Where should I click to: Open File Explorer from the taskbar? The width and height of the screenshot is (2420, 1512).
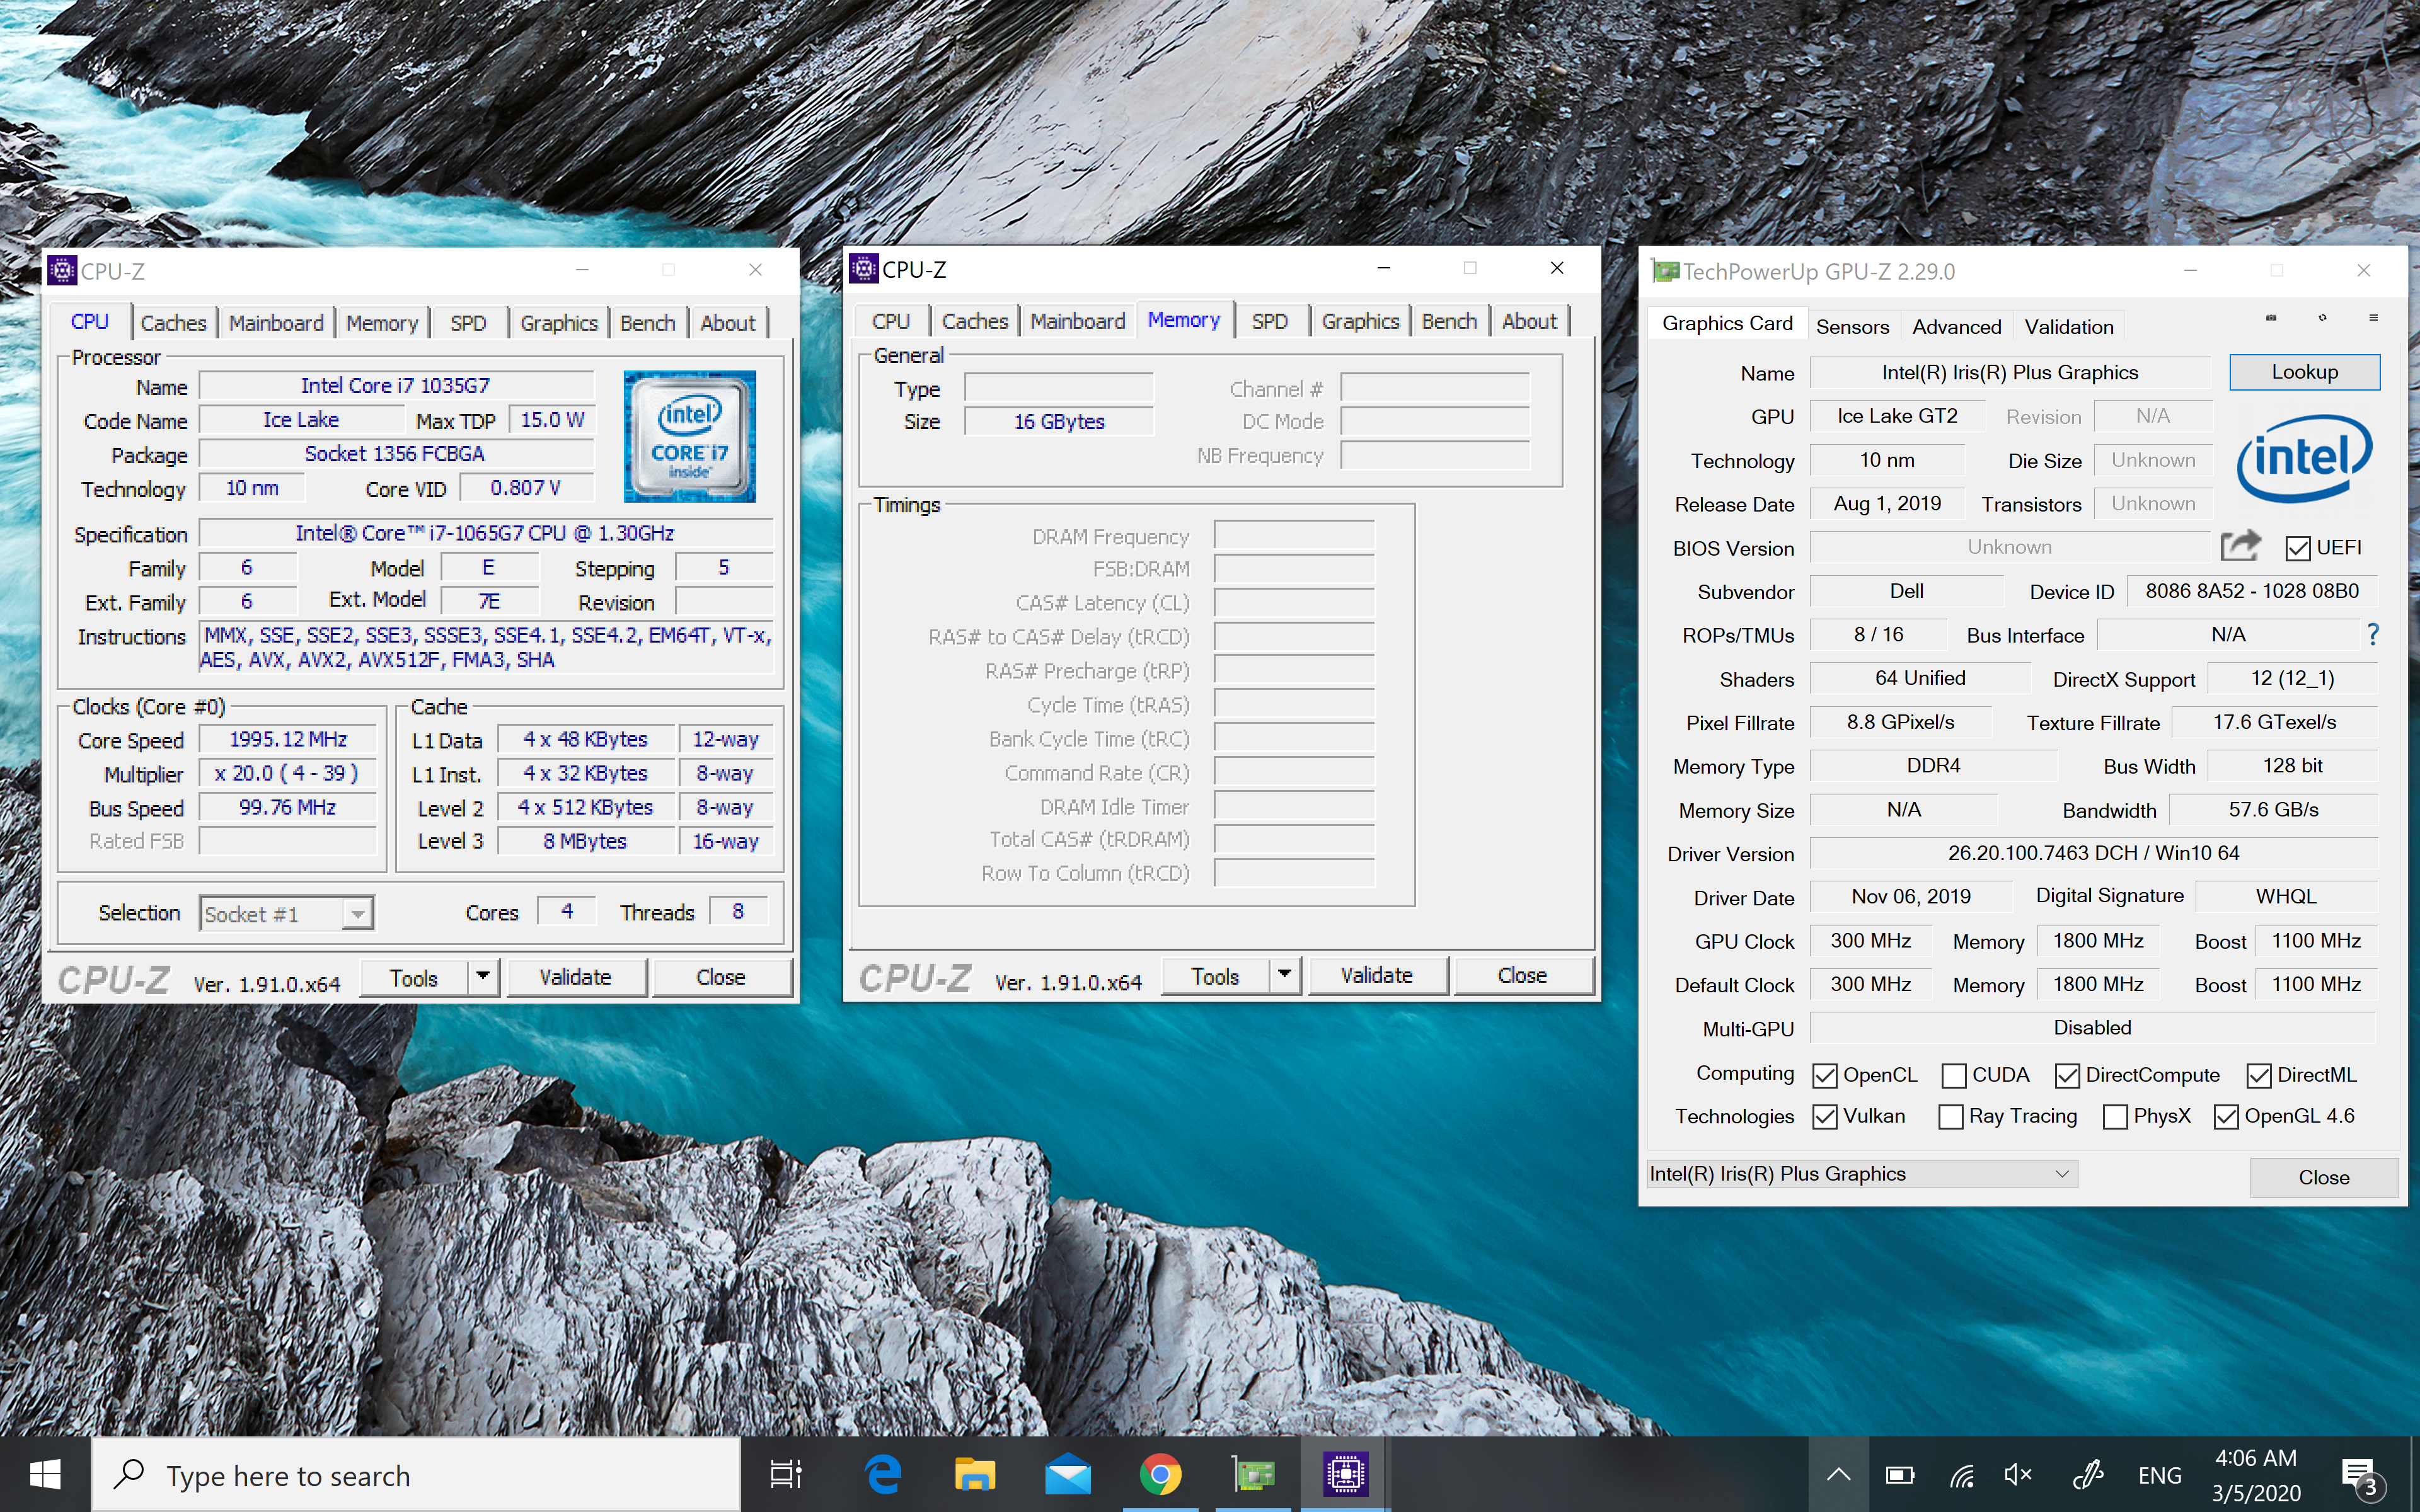click(975, 1474)
